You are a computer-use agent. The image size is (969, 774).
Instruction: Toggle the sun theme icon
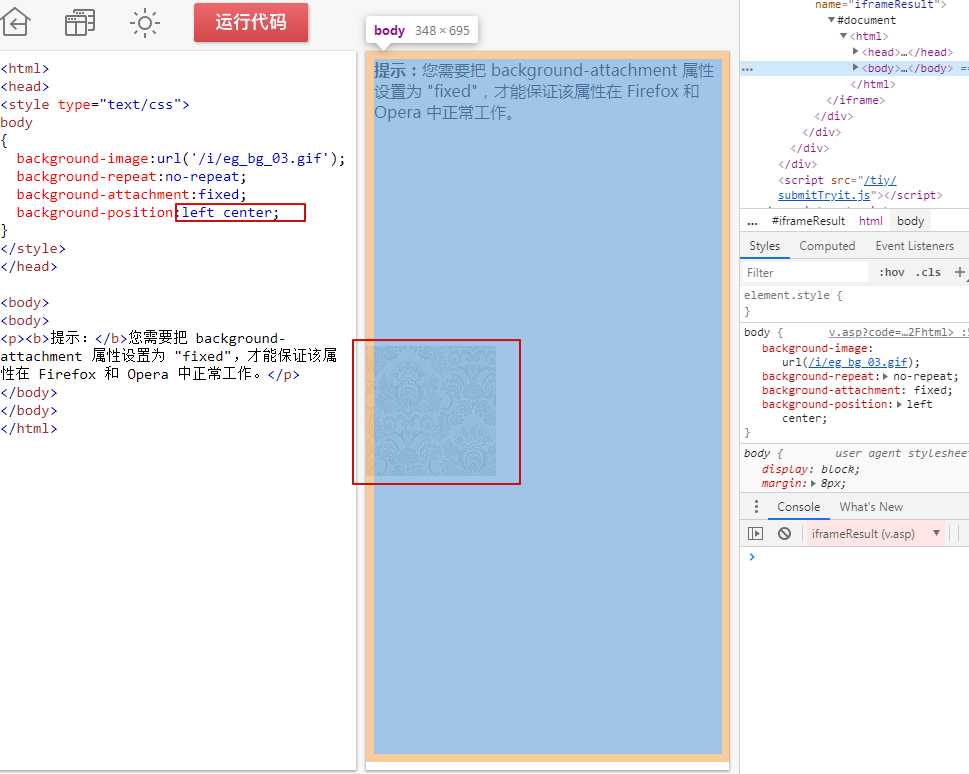point(145,23)
